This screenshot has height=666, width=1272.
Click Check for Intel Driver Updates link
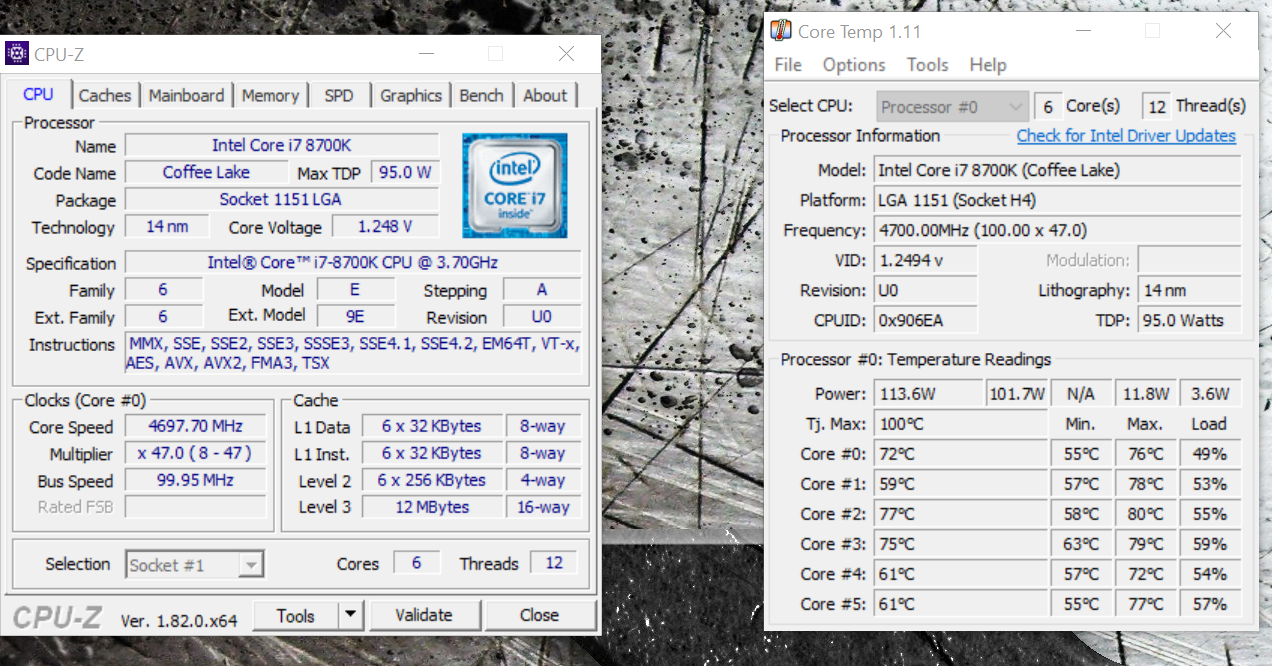(1126, 136)
